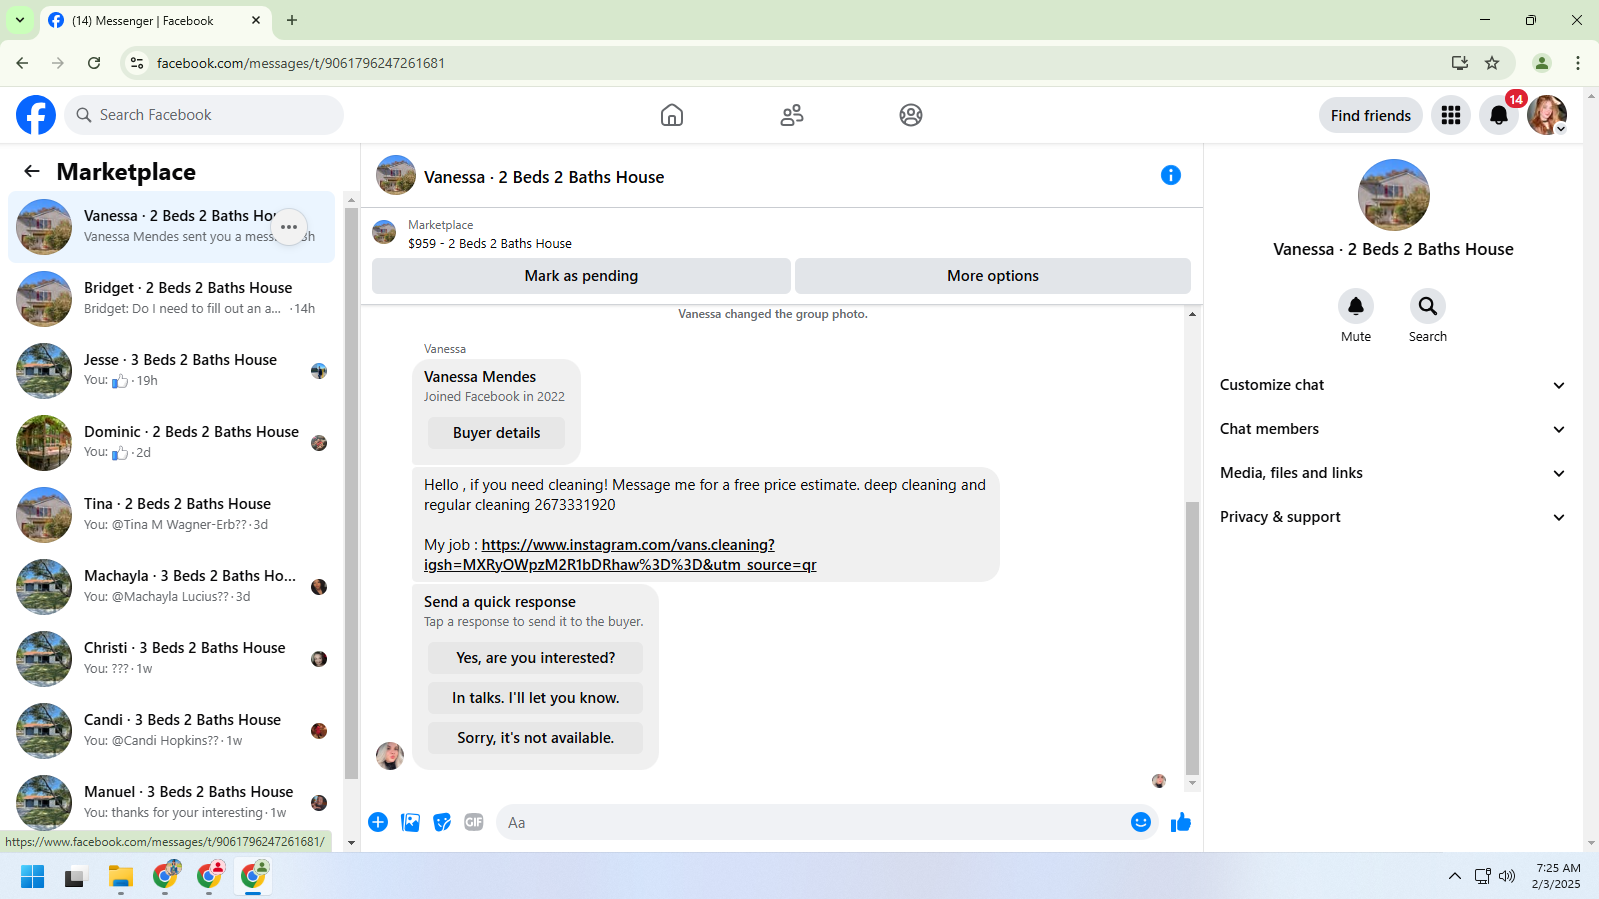Open the Instagram vans.cleaning link
1599x899 pixels.
click(x=620, y=555)
